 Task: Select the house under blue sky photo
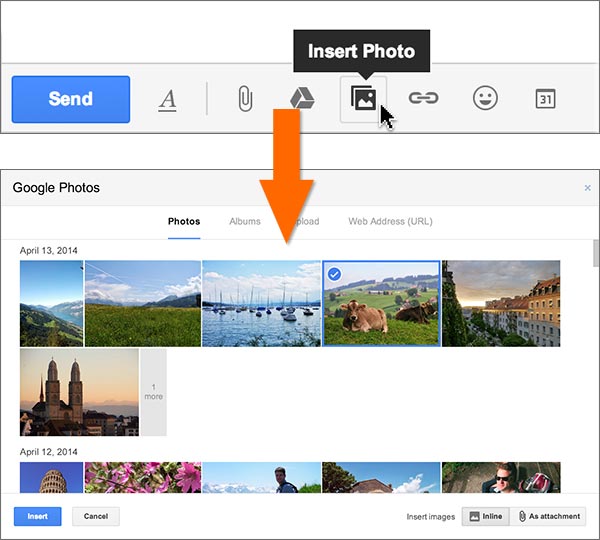[x=381, y=477]
